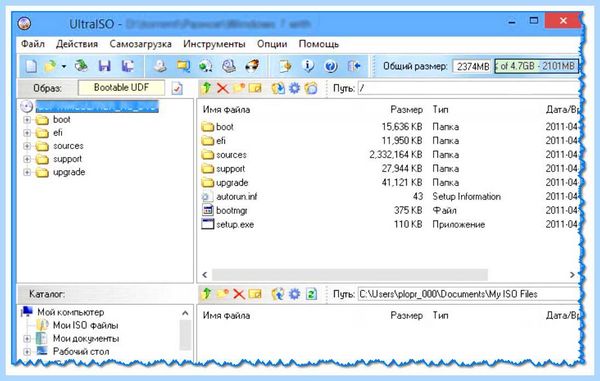Image resolution: width=600 pixels, height=381 pixels.
Task: Click the Exit door icon in toolbar
Action: pyautogui.click(x=354, y=66)
